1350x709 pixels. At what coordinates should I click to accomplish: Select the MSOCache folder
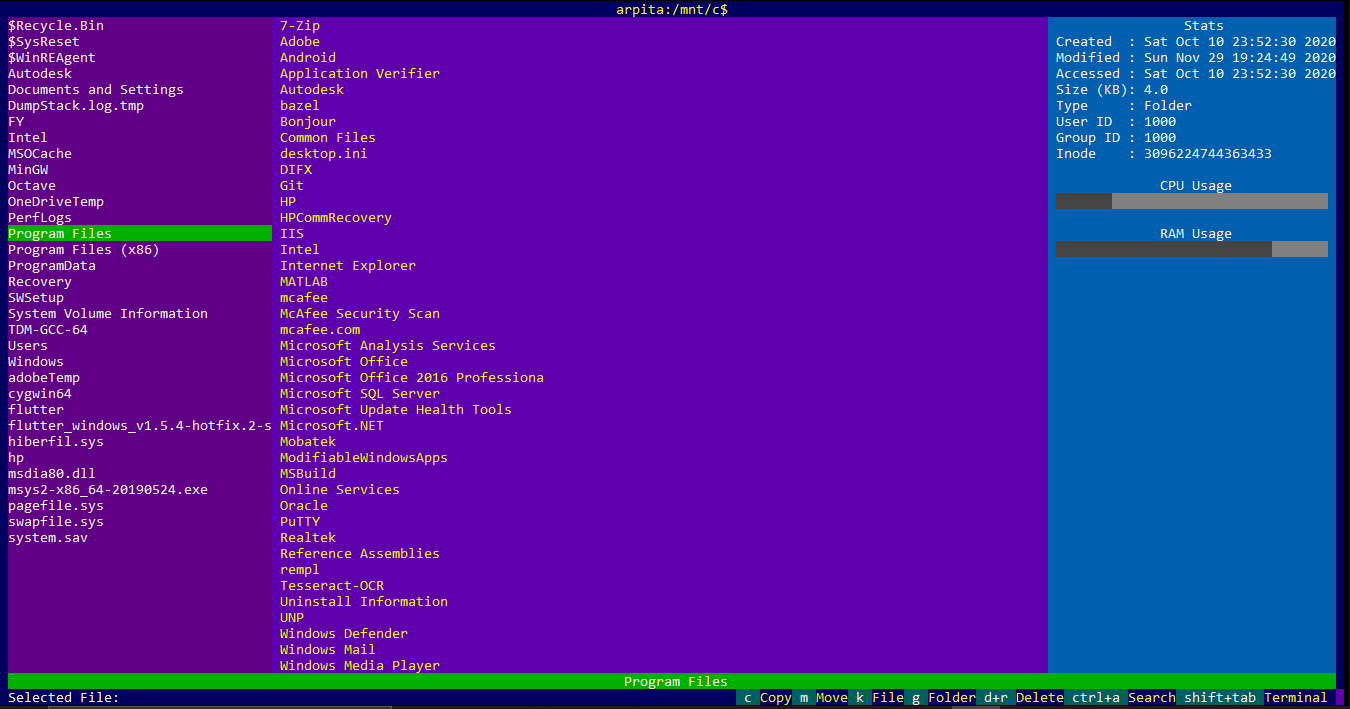click(x=40, y=153)
